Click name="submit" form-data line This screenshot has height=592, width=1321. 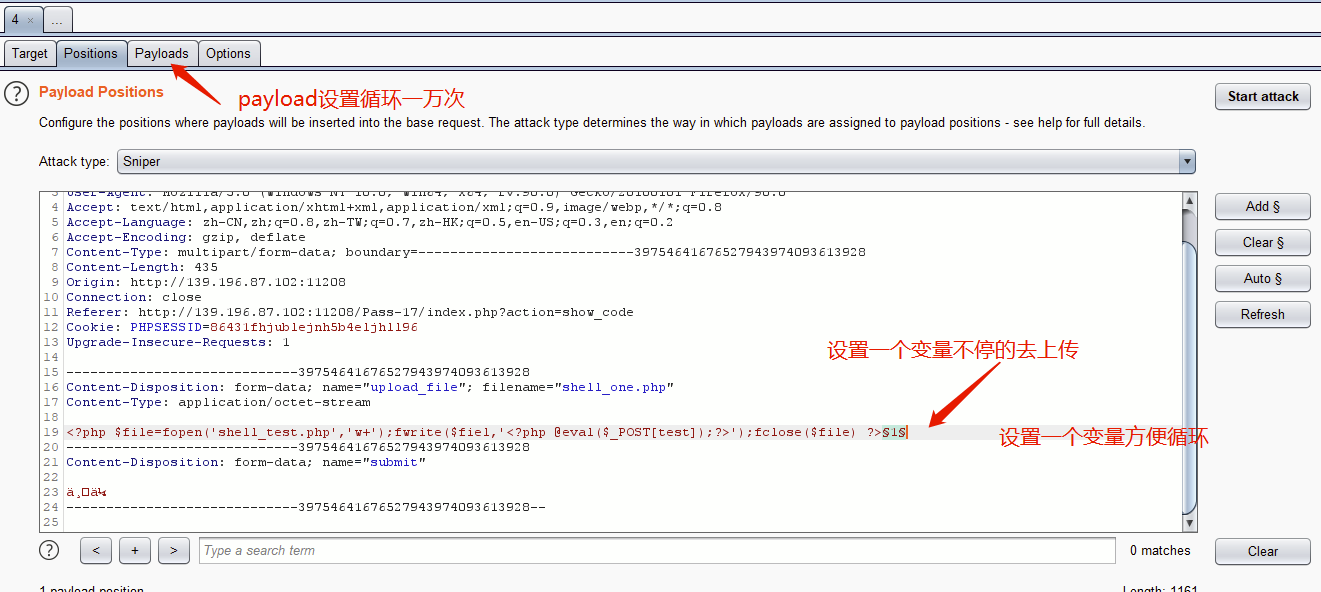click(x=246, y=462)
